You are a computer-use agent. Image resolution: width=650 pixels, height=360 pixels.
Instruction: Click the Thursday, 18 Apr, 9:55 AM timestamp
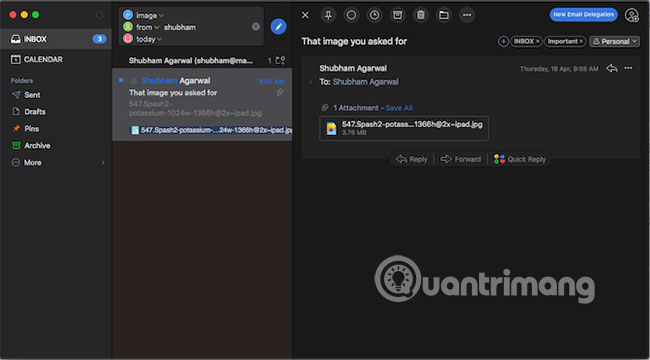click(559, 69)
